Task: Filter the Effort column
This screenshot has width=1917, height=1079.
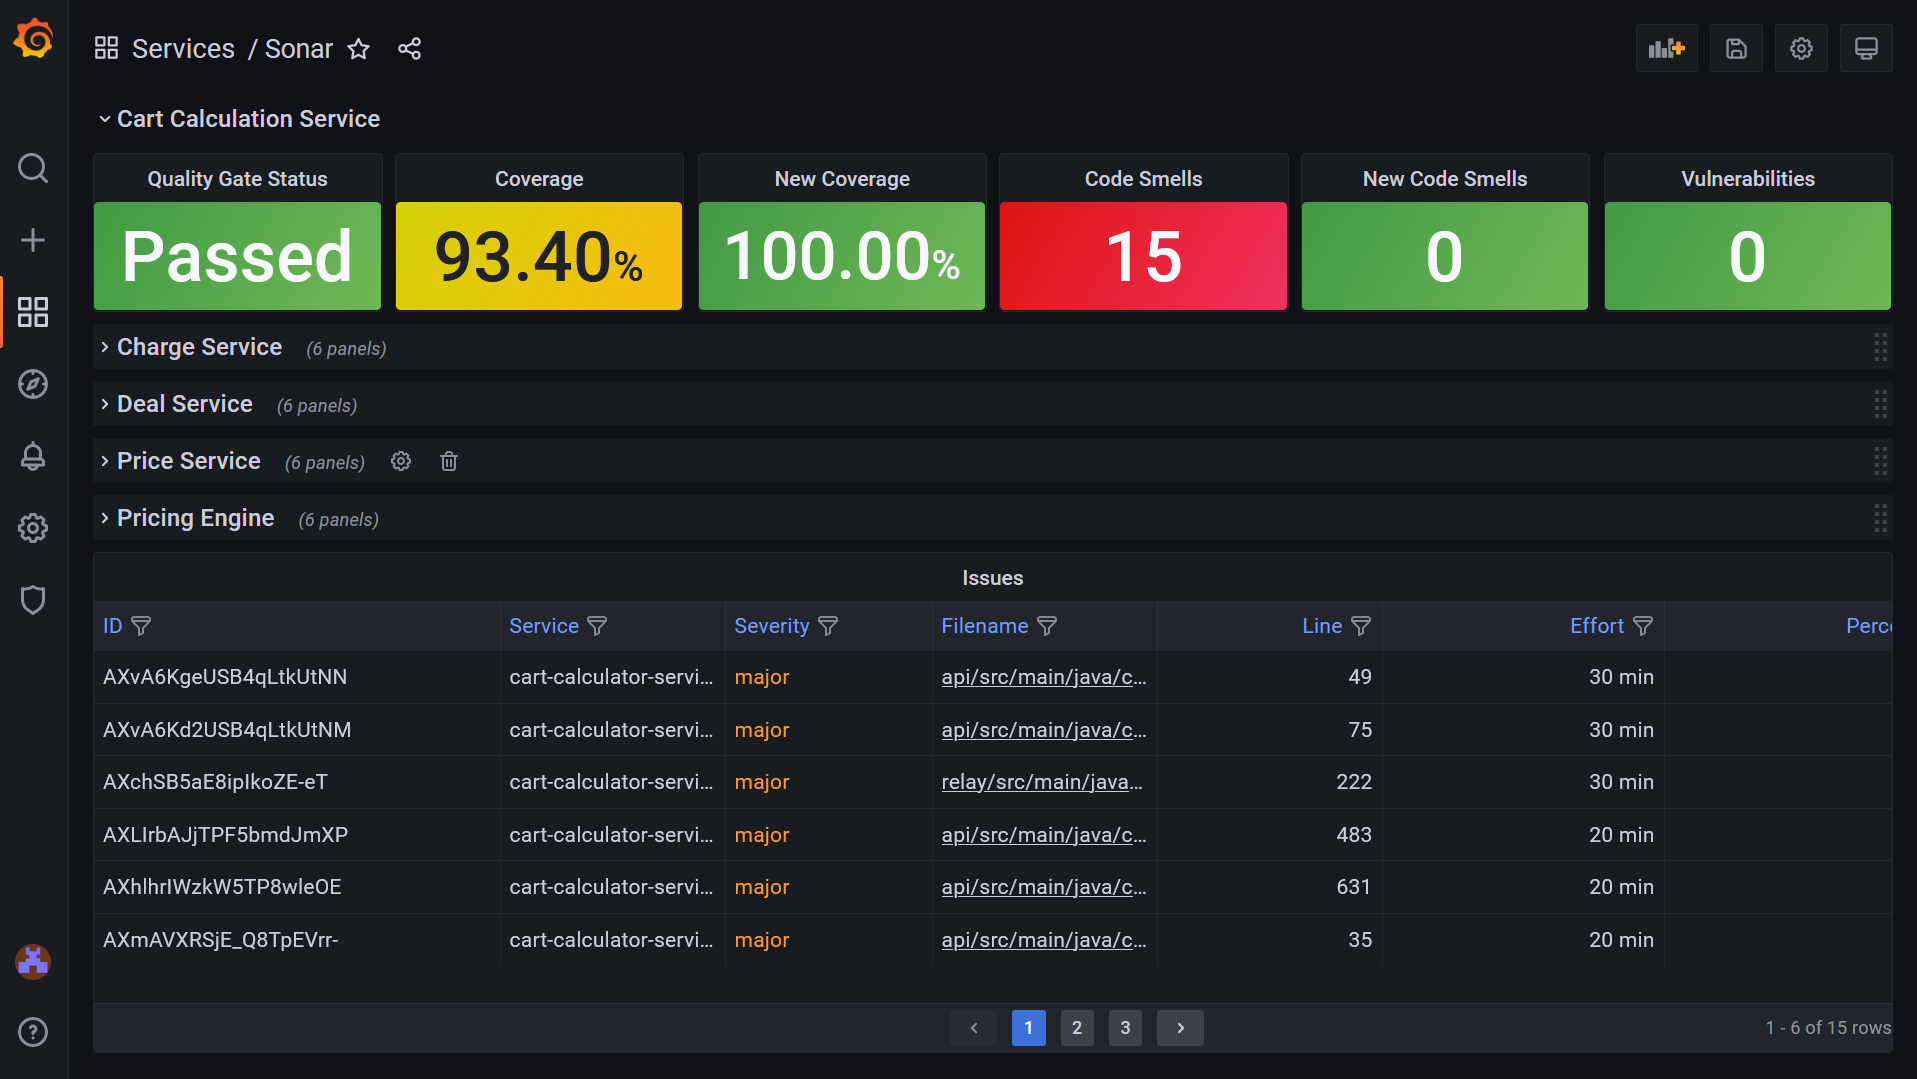Action: [x=1643, y=626]
